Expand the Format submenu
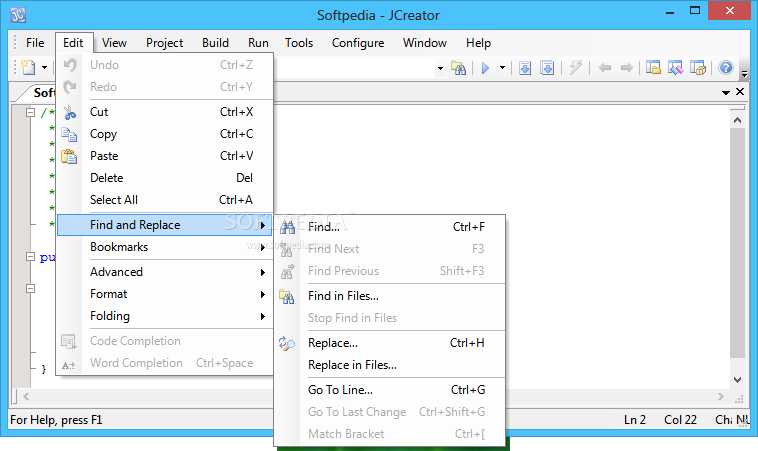 165,294
